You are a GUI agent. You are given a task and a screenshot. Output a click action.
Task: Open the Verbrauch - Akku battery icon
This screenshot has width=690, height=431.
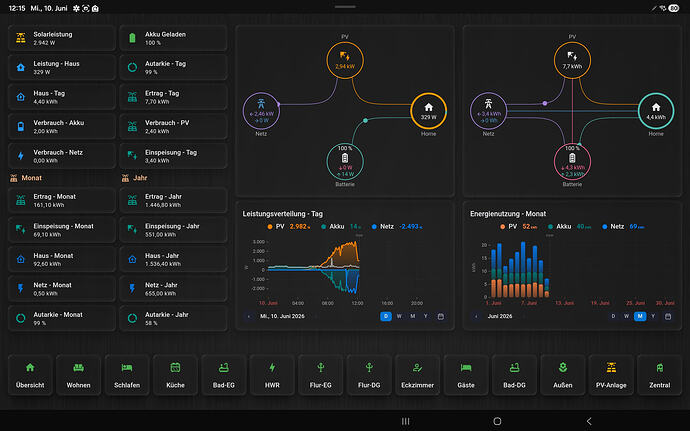tap(21, 127)
